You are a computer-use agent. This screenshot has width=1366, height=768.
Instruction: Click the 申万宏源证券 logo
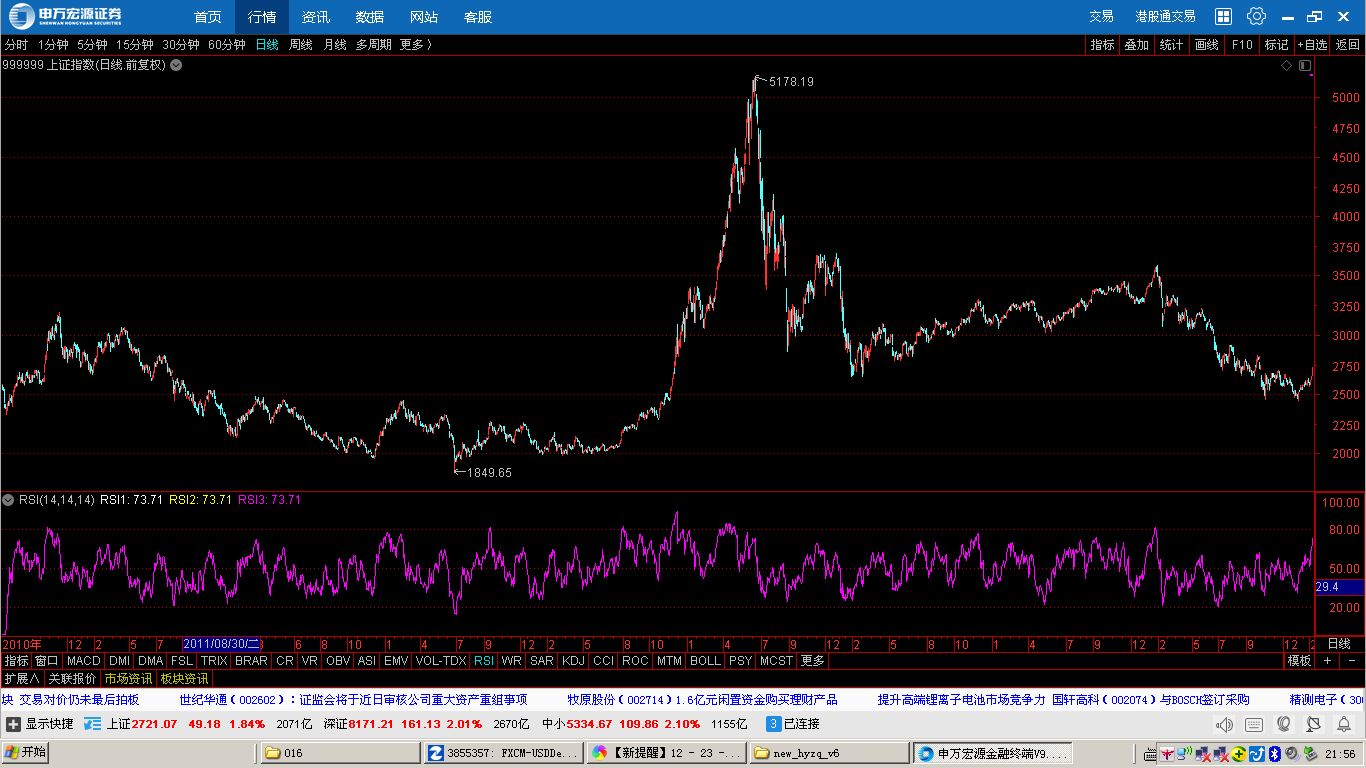[67, 16]
